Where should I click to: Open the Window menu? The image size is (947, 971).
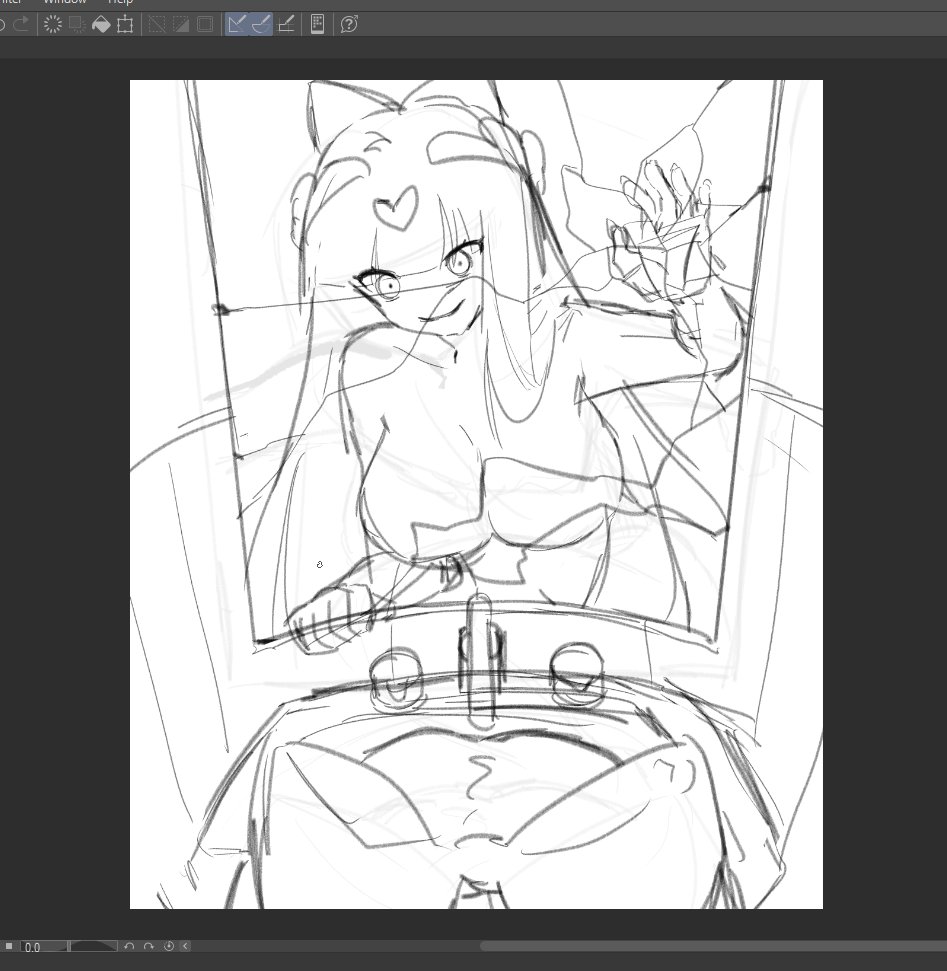click(x=64, y=2)
